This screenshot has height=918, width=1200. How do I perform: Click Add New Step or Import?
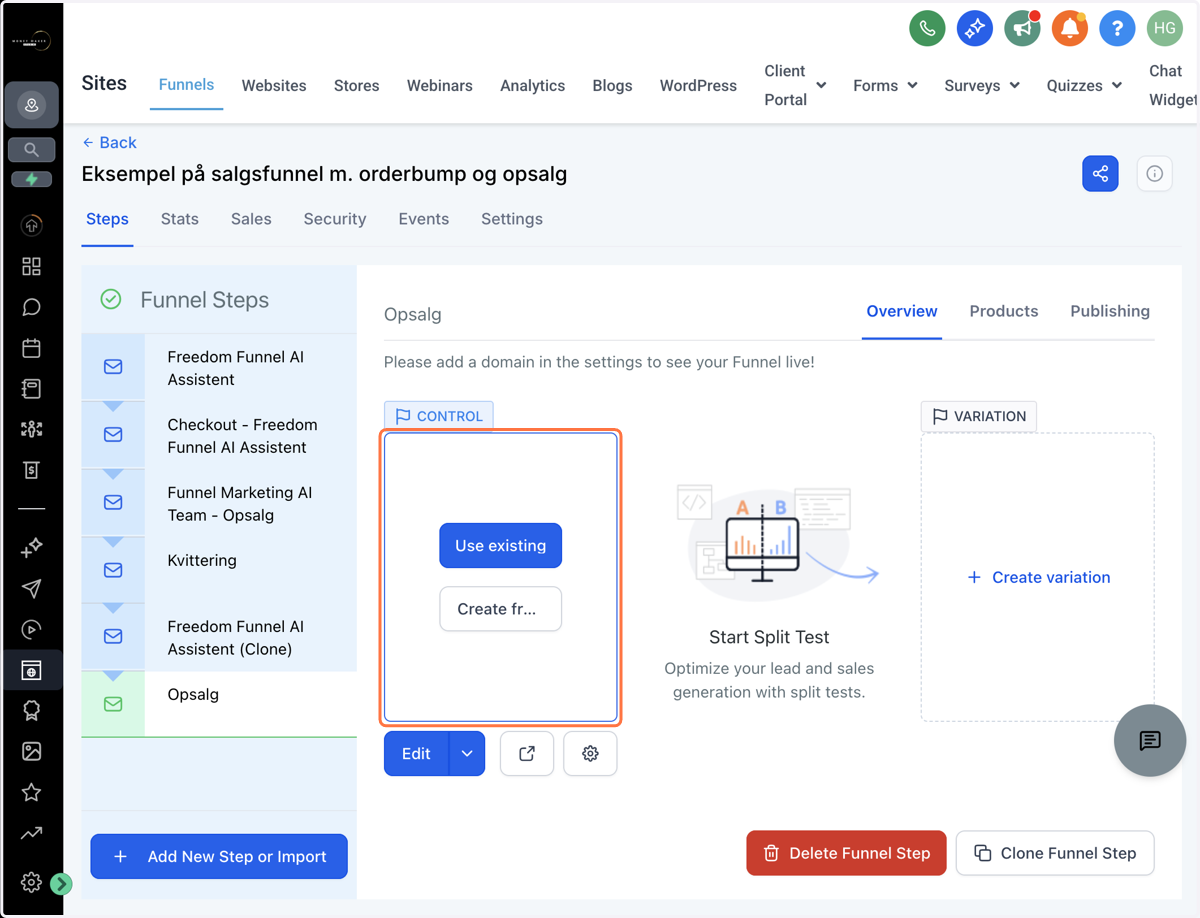[x=219, y=856]
